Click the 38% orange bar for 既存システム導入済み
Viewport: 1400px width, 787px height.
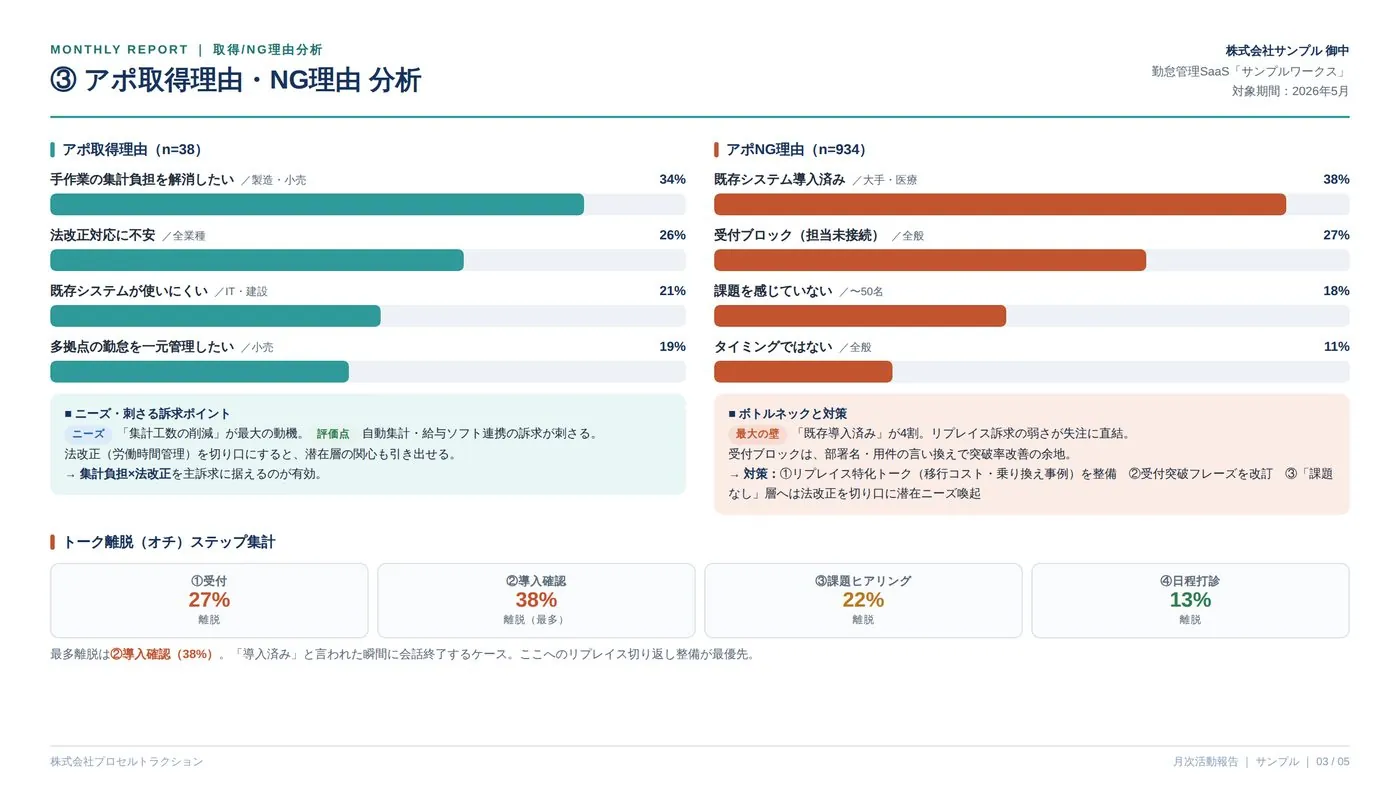pyautogui.click(x=1000, y=204)
